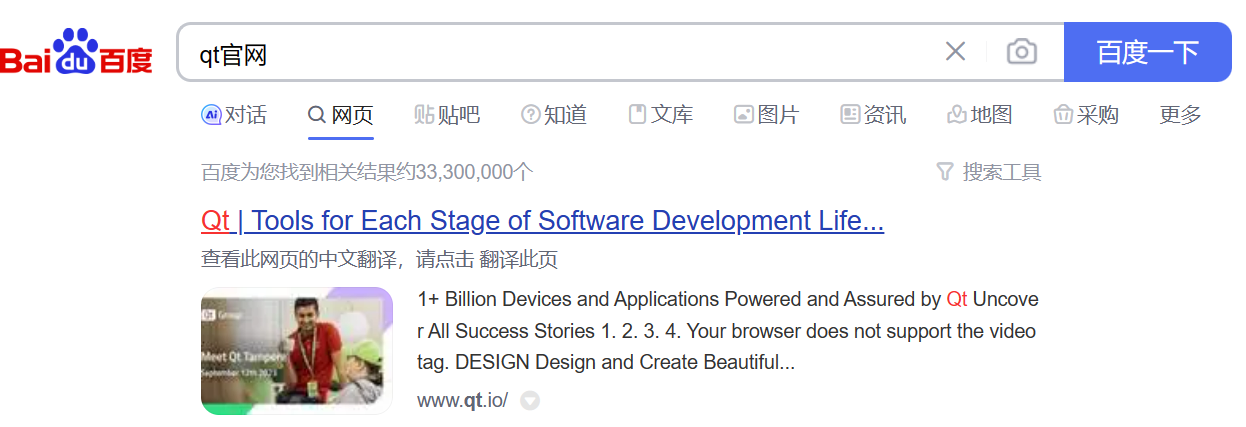Viewport: 1246px width, 427px height.
Task: Open the 贴吧 tab
Action: [x=447, y=115]
